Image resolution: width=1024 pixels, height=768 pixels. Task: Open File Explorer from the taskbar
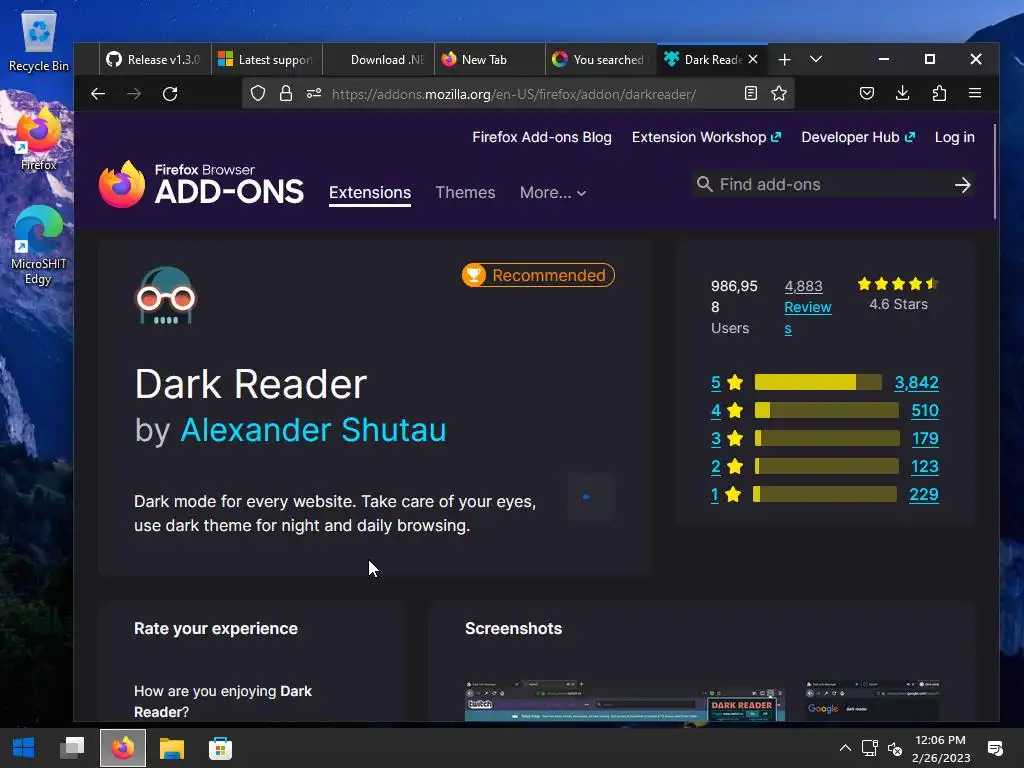[172, 748]
